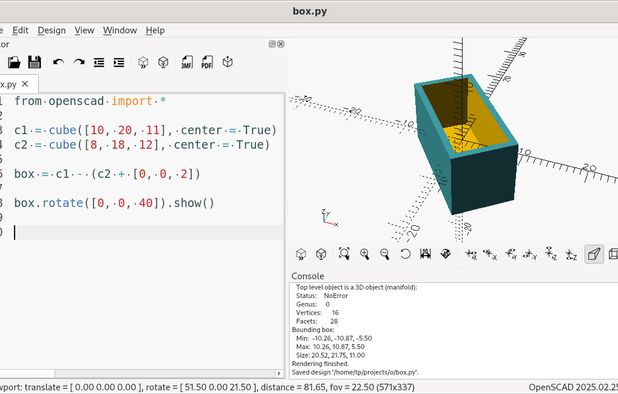
Task: Open the Window menu
Action: (120, 30)
